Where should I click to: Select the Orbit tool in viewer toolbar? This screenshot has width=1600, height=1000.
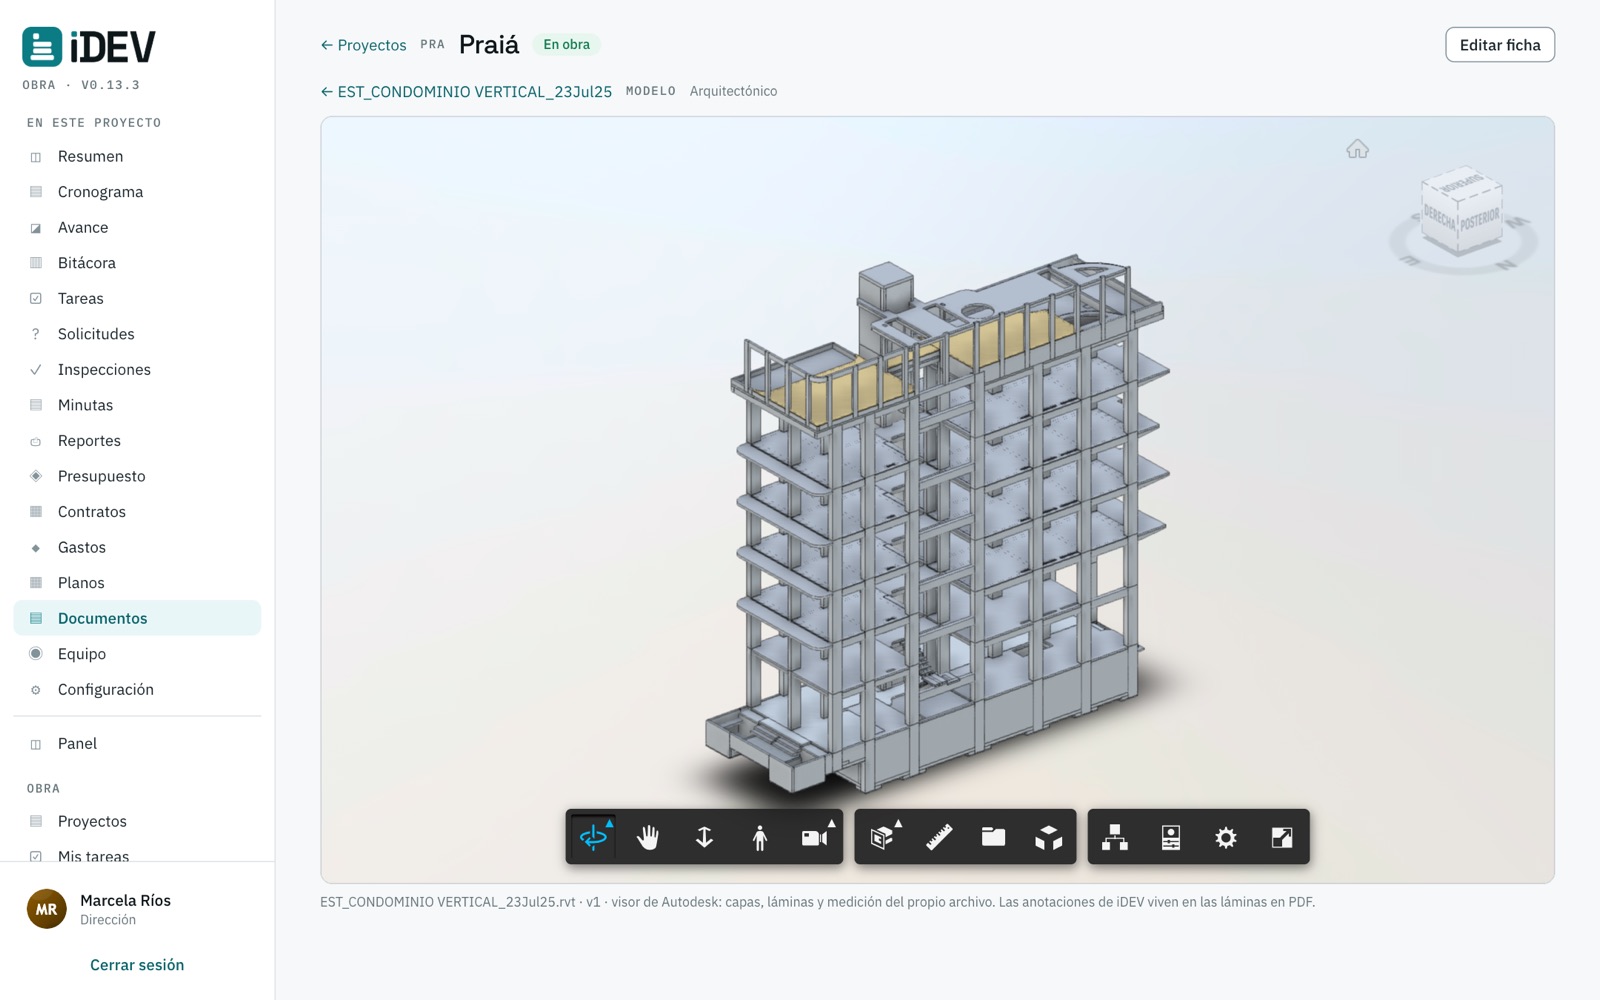coord(594,836)
